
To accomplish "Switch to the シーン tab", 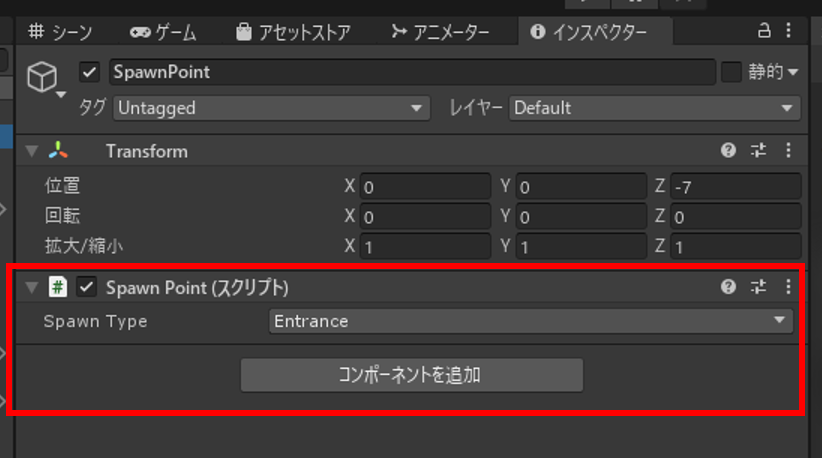I will 60,32.
